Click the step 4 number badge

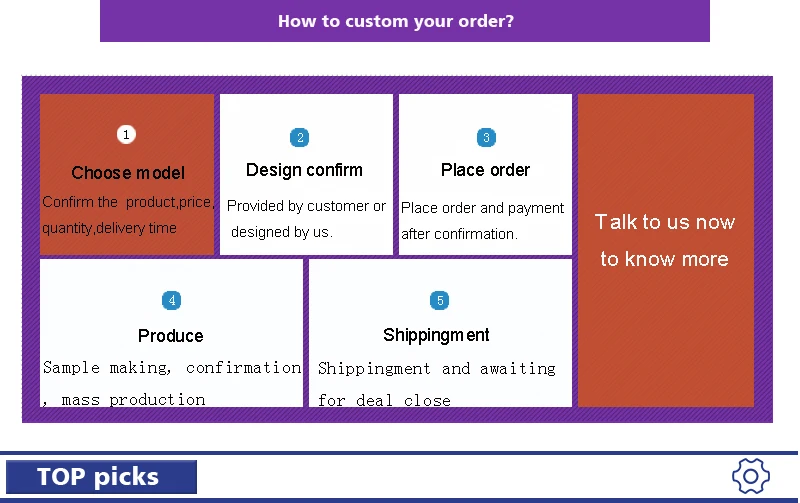172,300
